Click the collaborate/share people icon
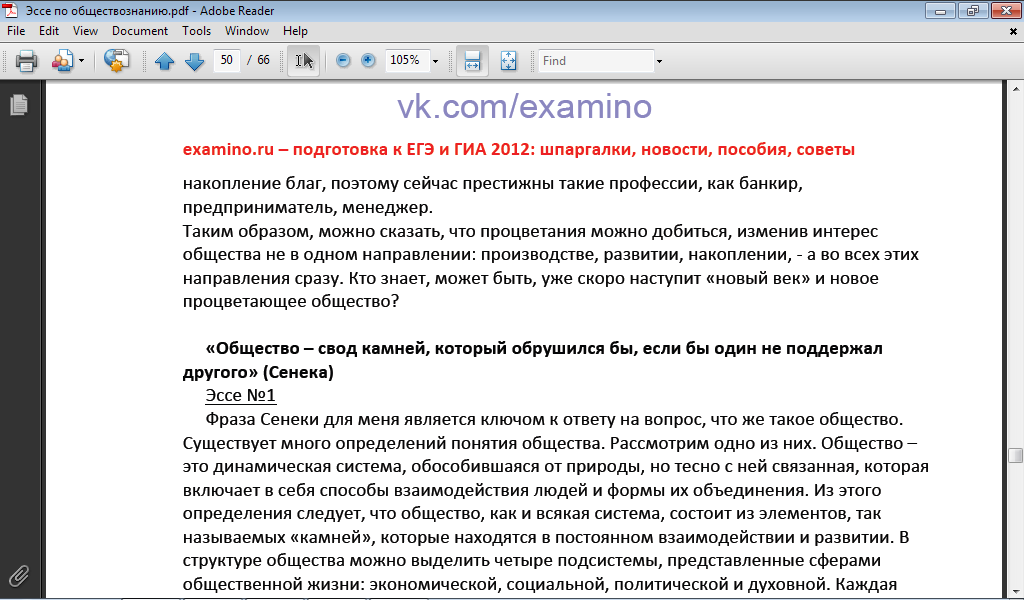The image size is (1024, 600). coord(62,61)
